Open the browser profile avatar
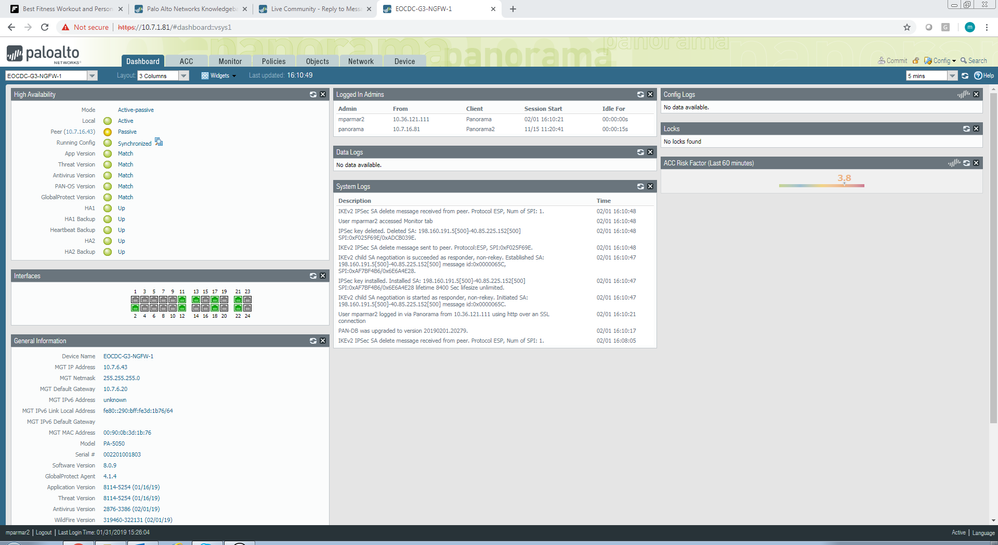998x545 pixels. [x=969, y=27]
